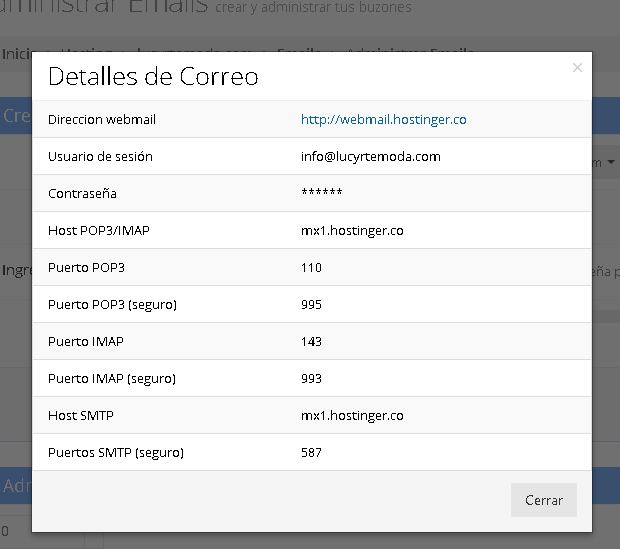Click the Detalles de Correo dialog title

[153, 76]
